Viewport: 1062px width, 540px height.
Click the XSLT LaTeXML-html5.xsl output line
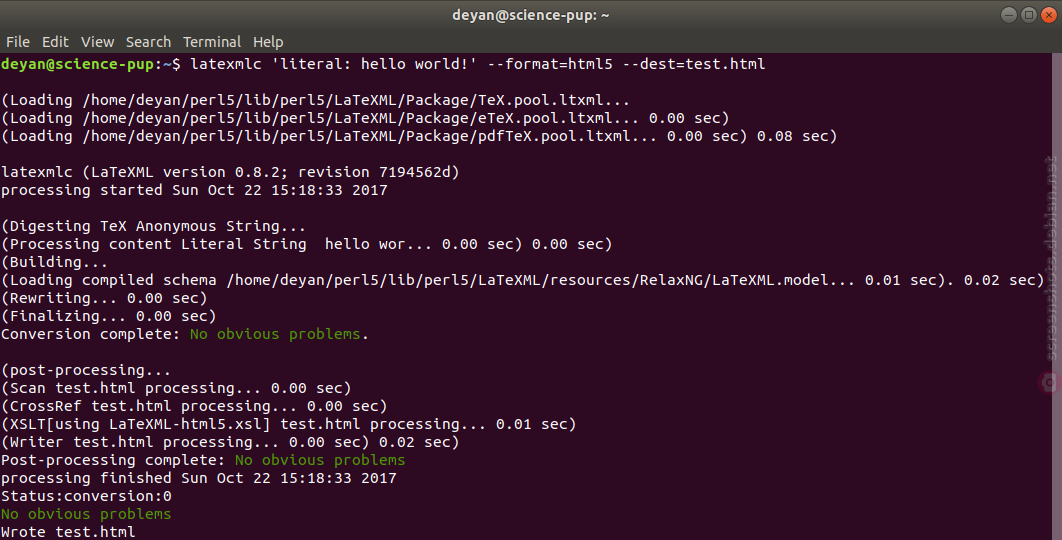point(288,424)
